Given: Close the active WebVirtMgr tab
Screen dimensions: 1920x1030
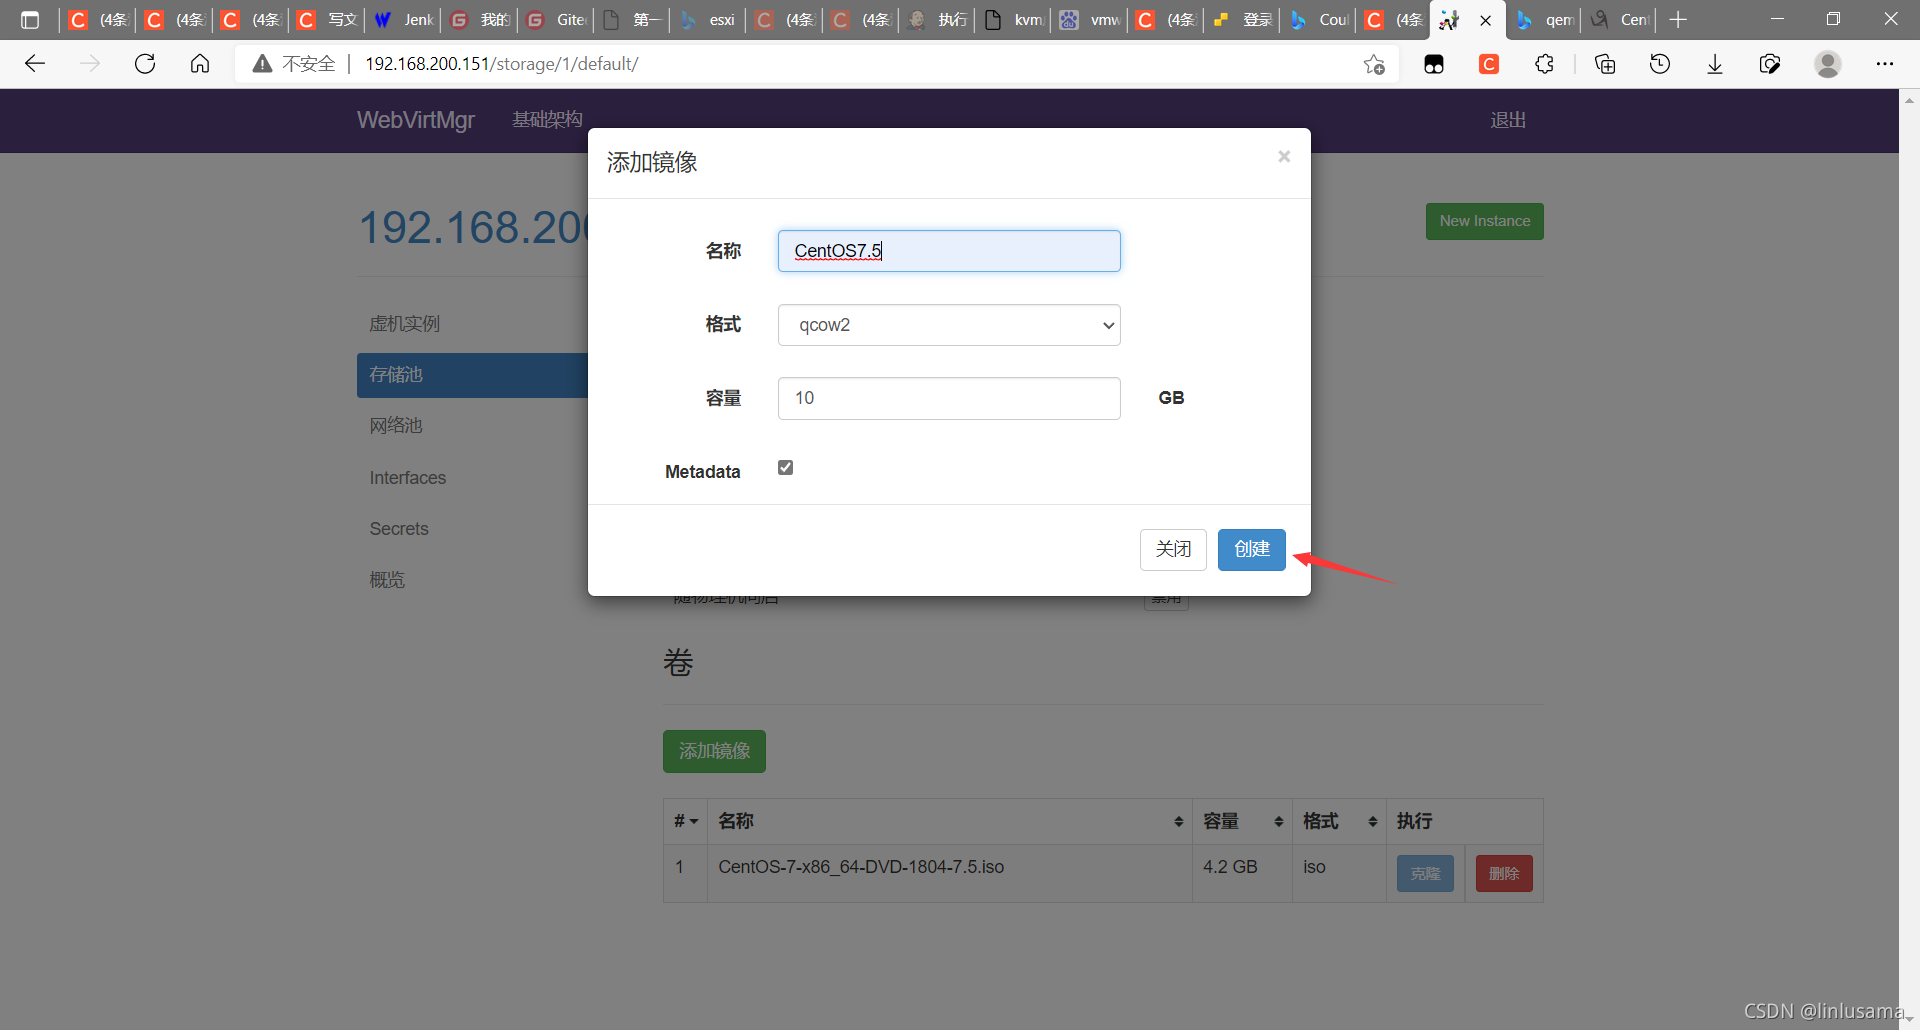Looking at the screenshot, I should tap(1486, 20).
